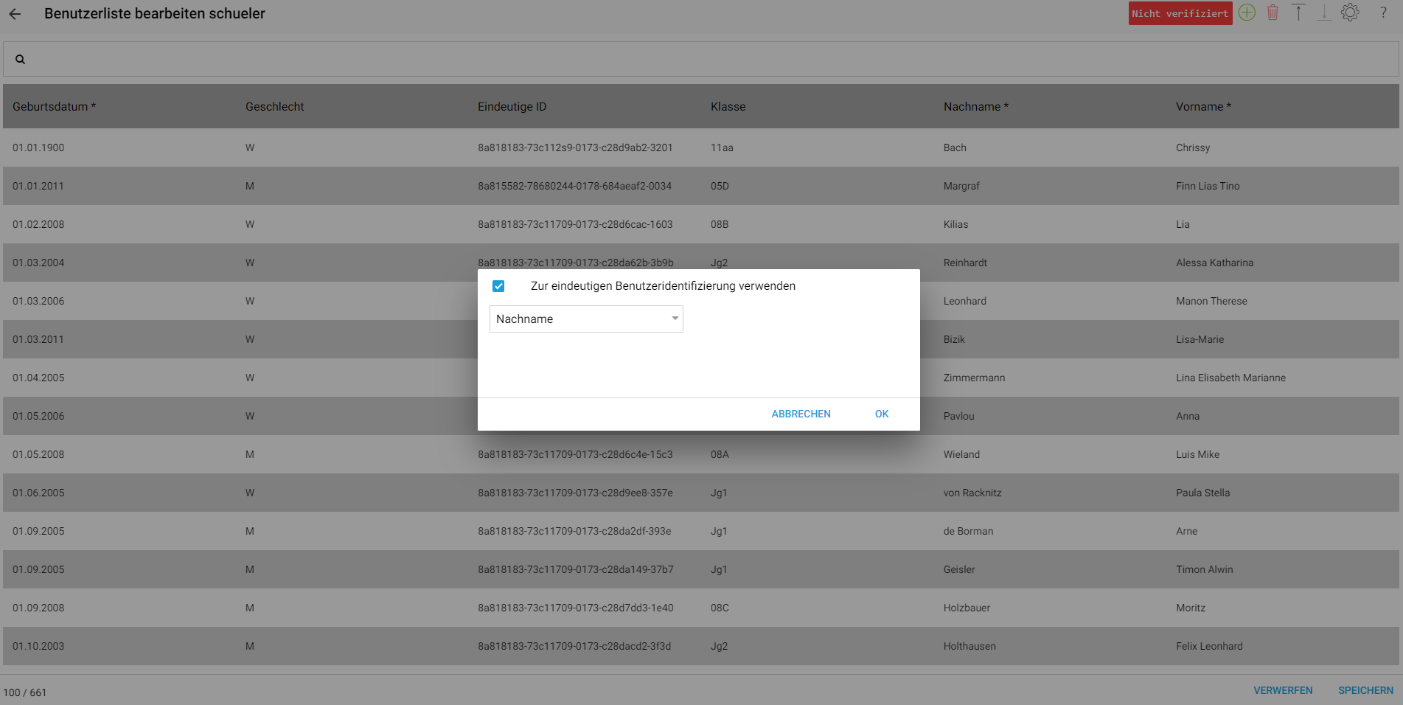Click the red trash delete icon

pyautogui.click(x=1273, y=13)
